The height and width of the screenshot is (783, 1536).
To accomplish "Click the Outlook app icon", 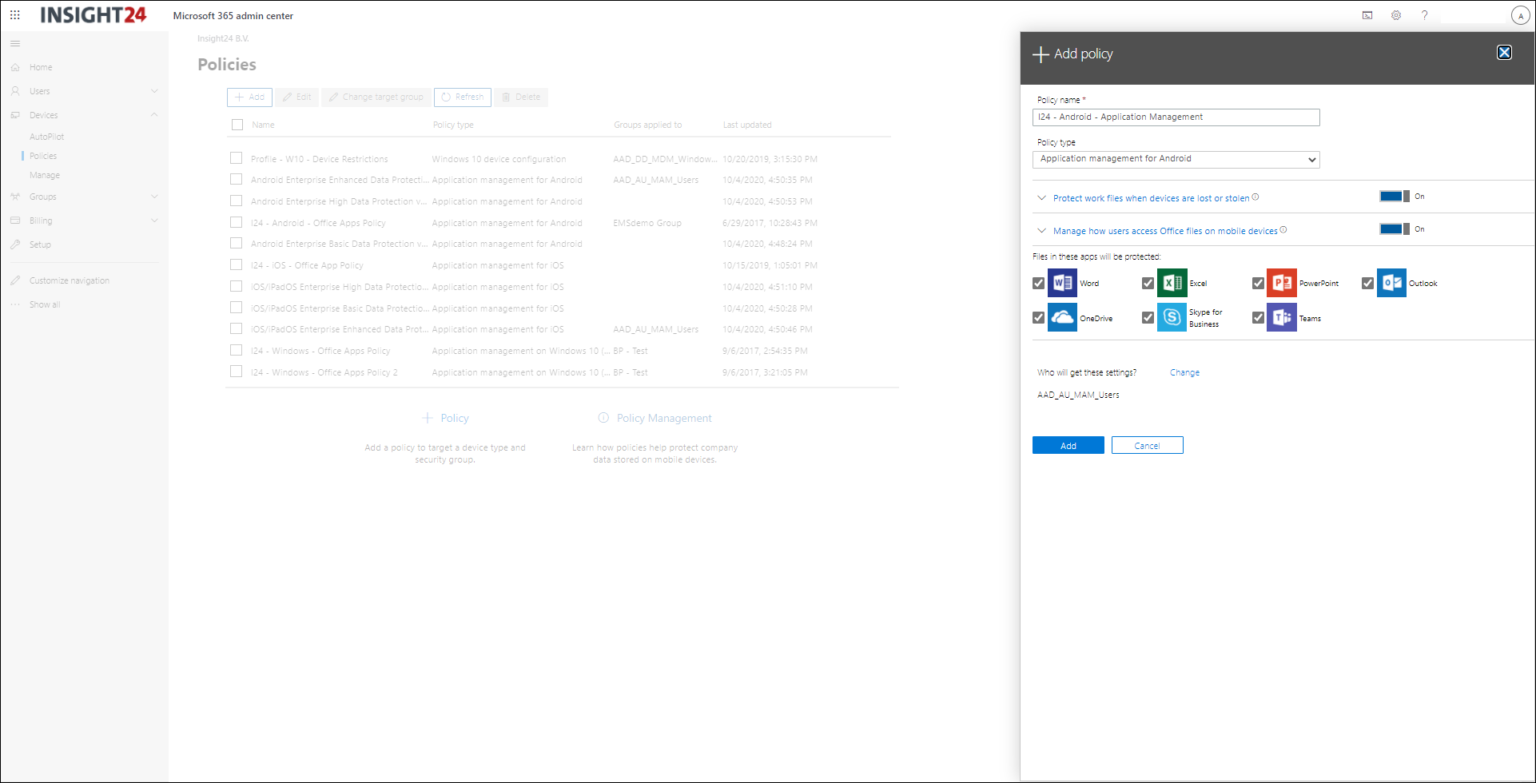I will pos(1391,283).
